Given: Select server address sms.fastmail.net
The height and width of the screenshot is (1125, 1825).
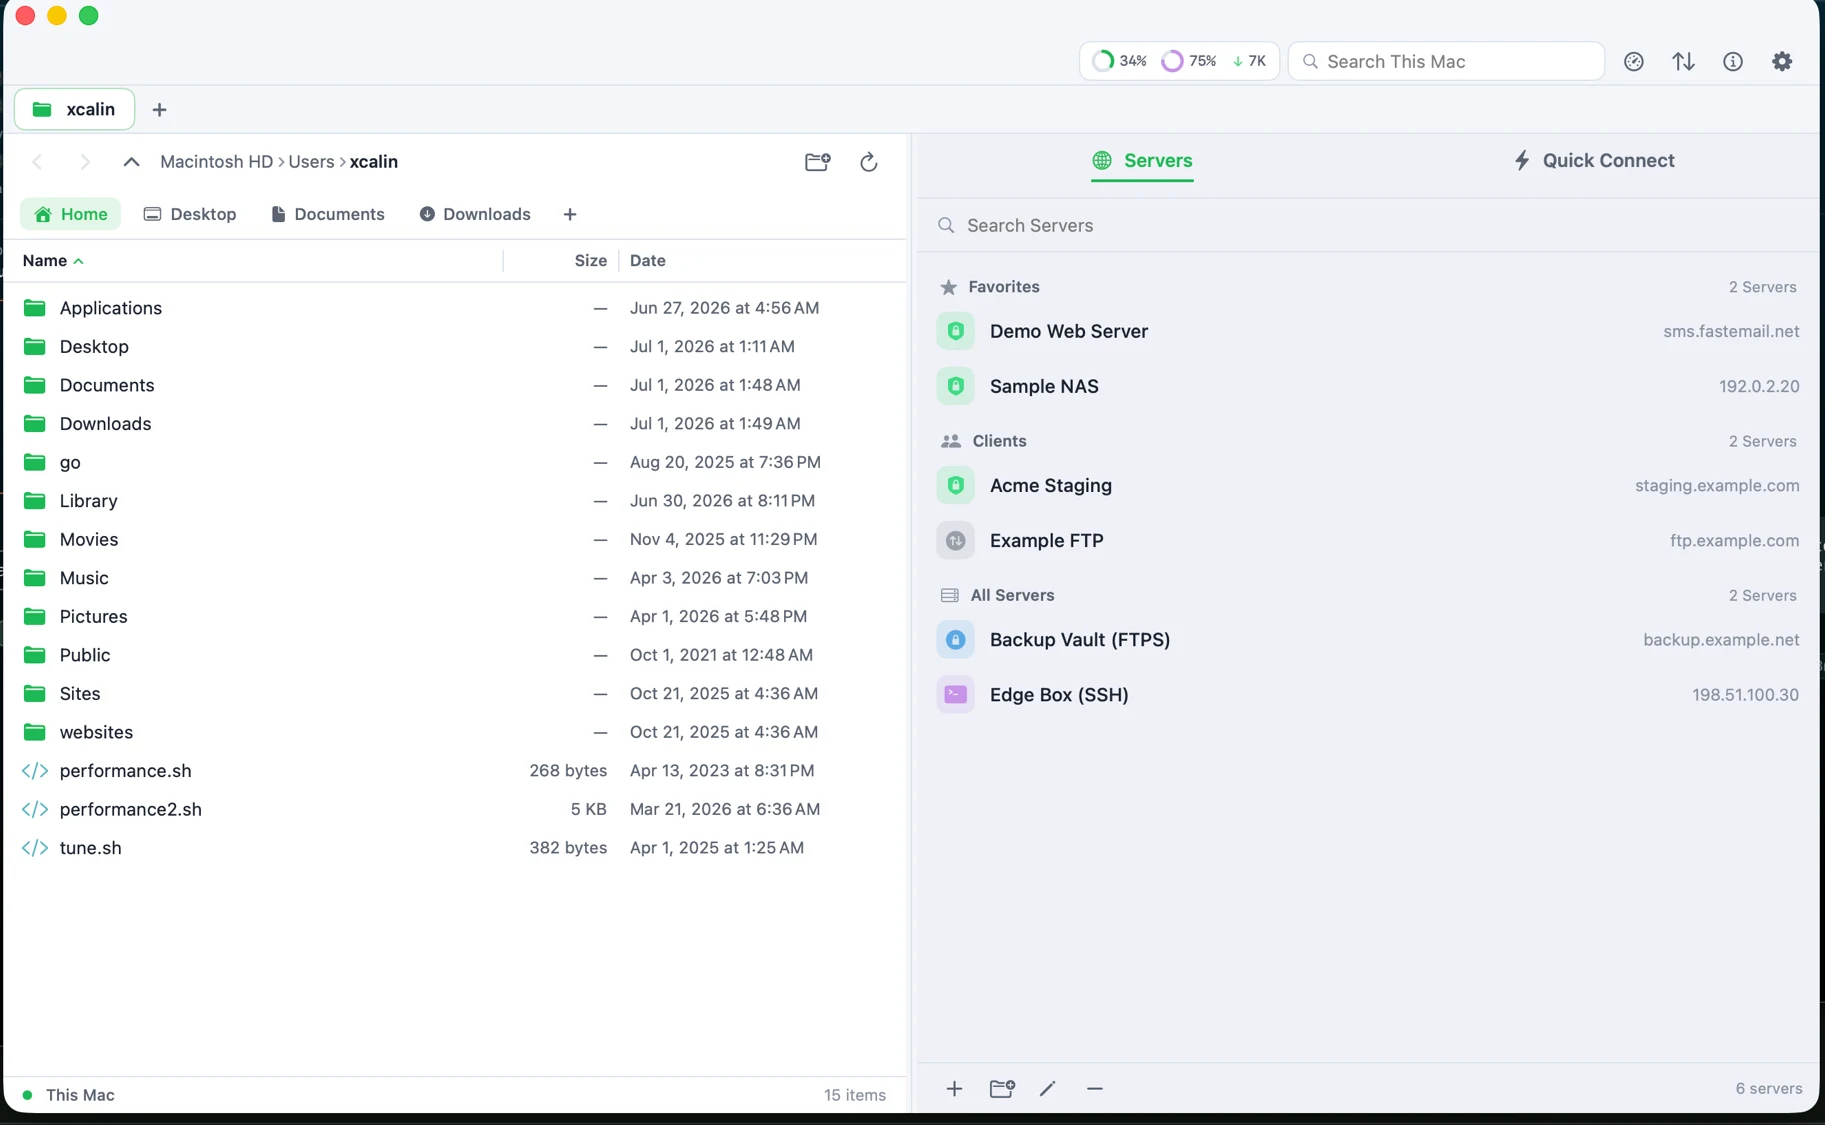Looking at the screenshot, I should pos(1731,331).
